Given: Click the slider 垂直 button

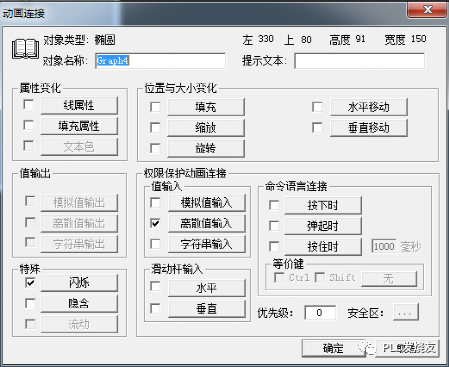Looking at the screenshot, I should pos(207,309).
